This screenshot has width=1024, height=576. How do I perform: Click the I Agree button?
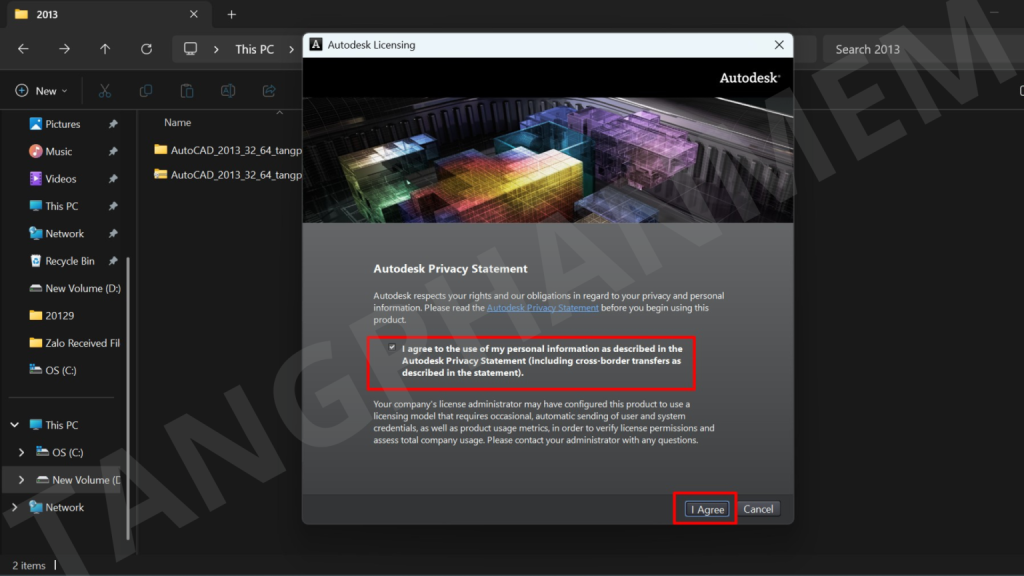point(707,509)
